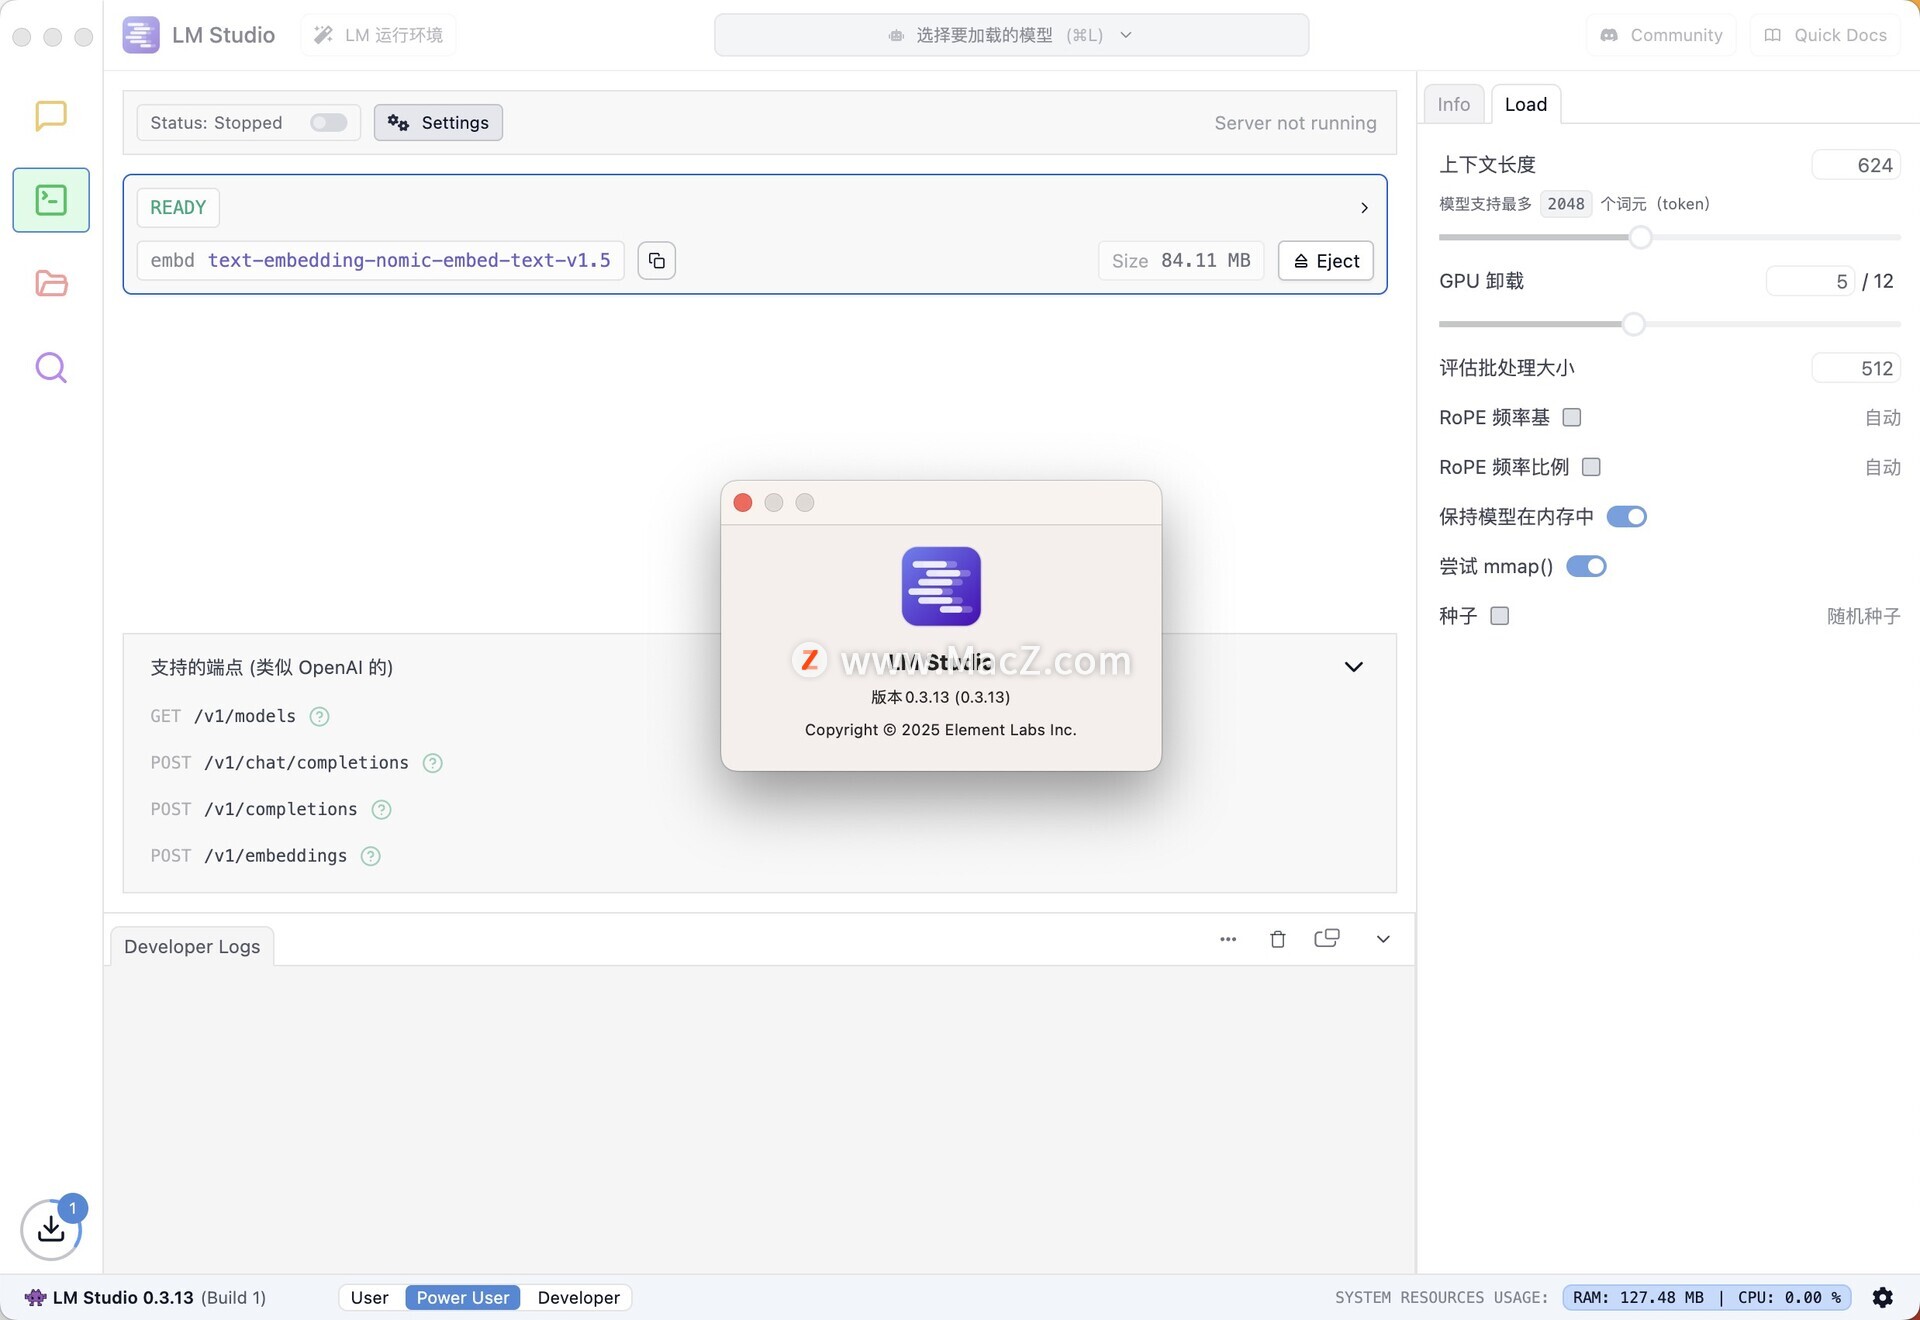This screenshot has height=1320, width=1920.
Task: Open help for GET /v1/models endpoint
Action: (319, 716)
